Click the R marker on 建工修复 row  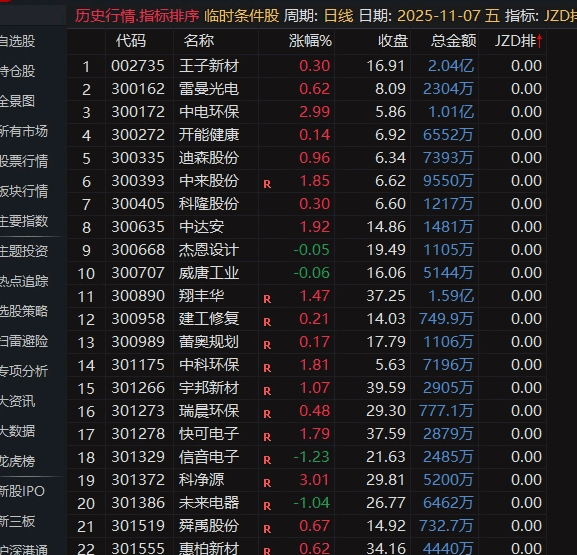click(x=267, y=322)
